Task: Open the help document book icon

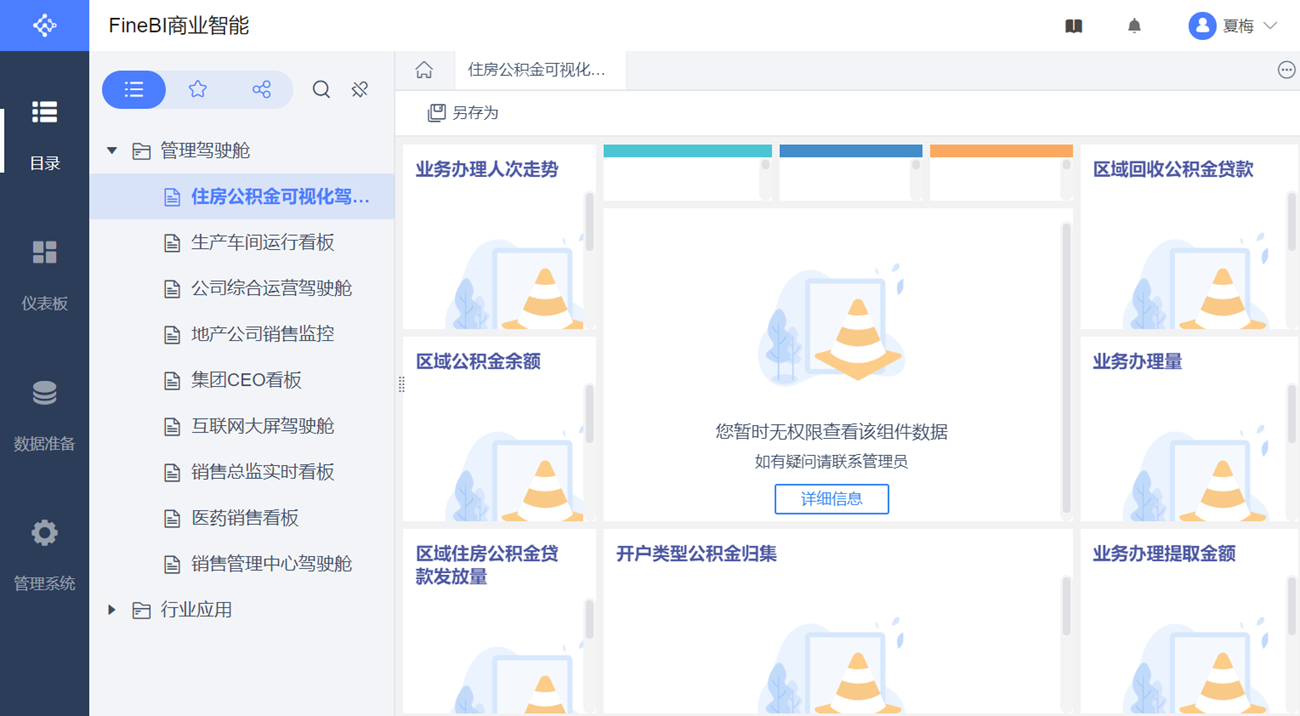Action: coord(1074,26)
